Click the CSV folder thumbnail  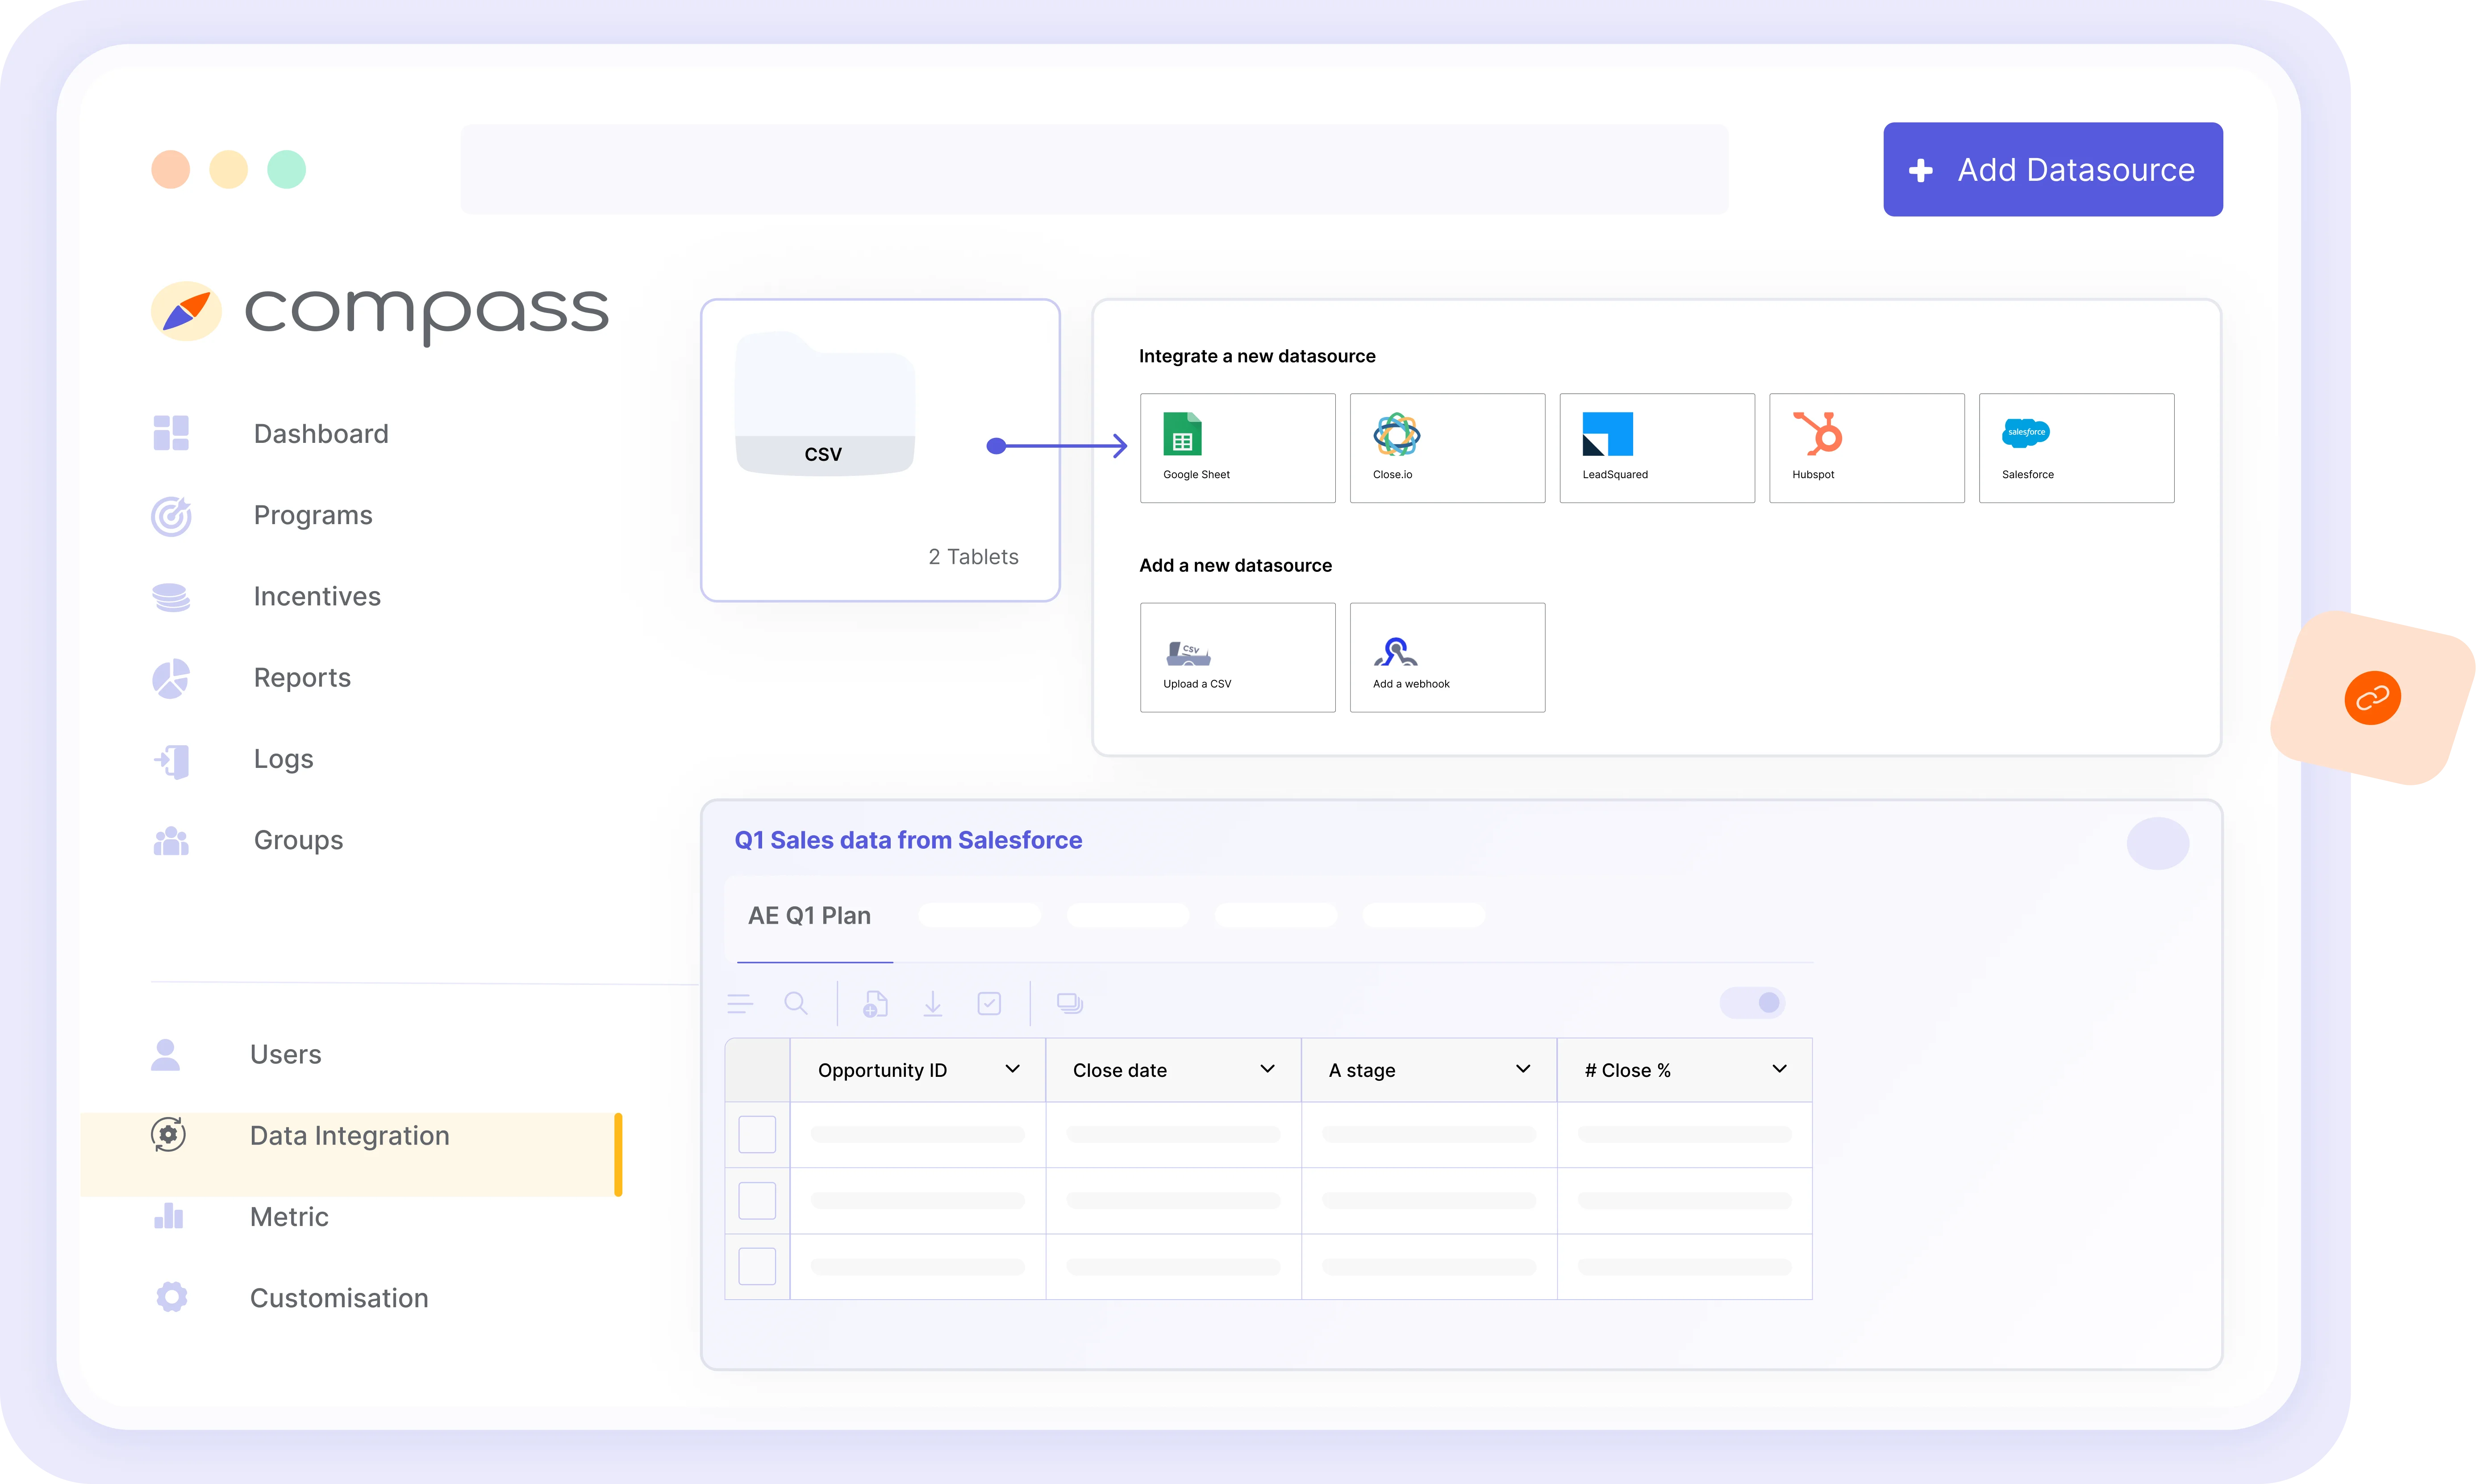point(824,405)
